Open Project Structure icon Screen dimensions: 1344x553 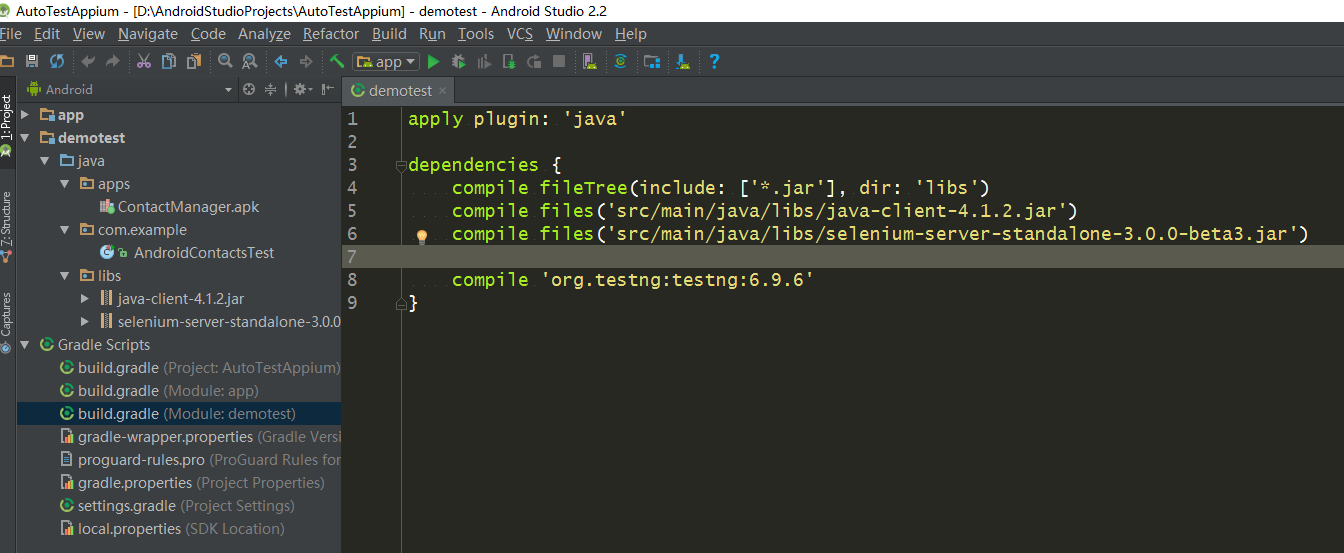click(x=652, y=61)
